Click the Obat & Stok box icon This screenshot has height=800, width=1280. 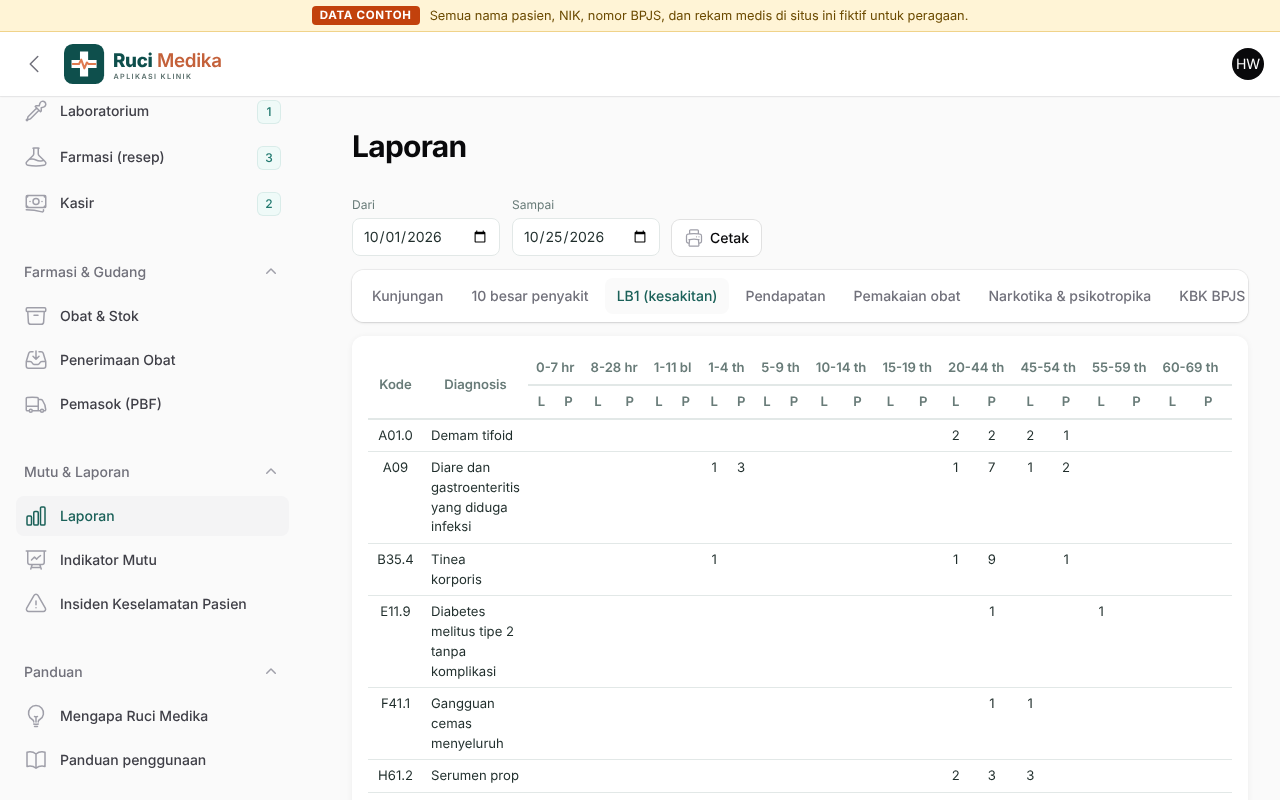[x=36, y=316]
